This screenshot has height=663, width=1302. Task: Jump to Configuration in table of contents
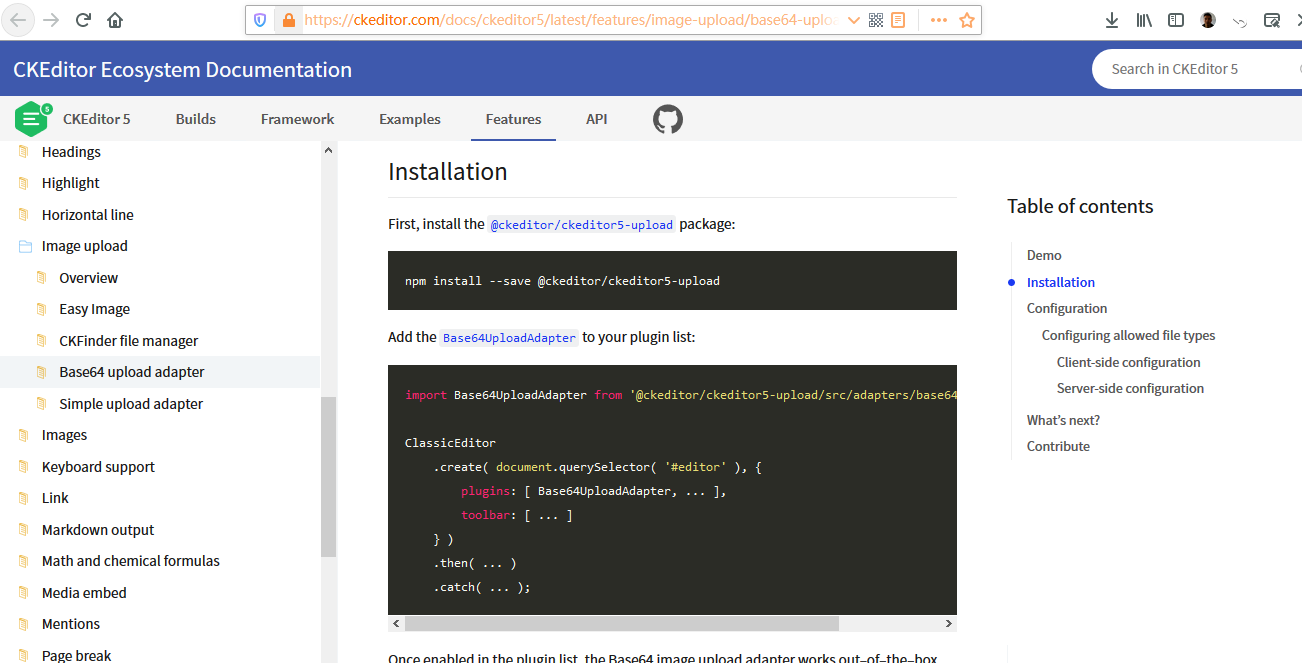click(x=1067, y=309)
